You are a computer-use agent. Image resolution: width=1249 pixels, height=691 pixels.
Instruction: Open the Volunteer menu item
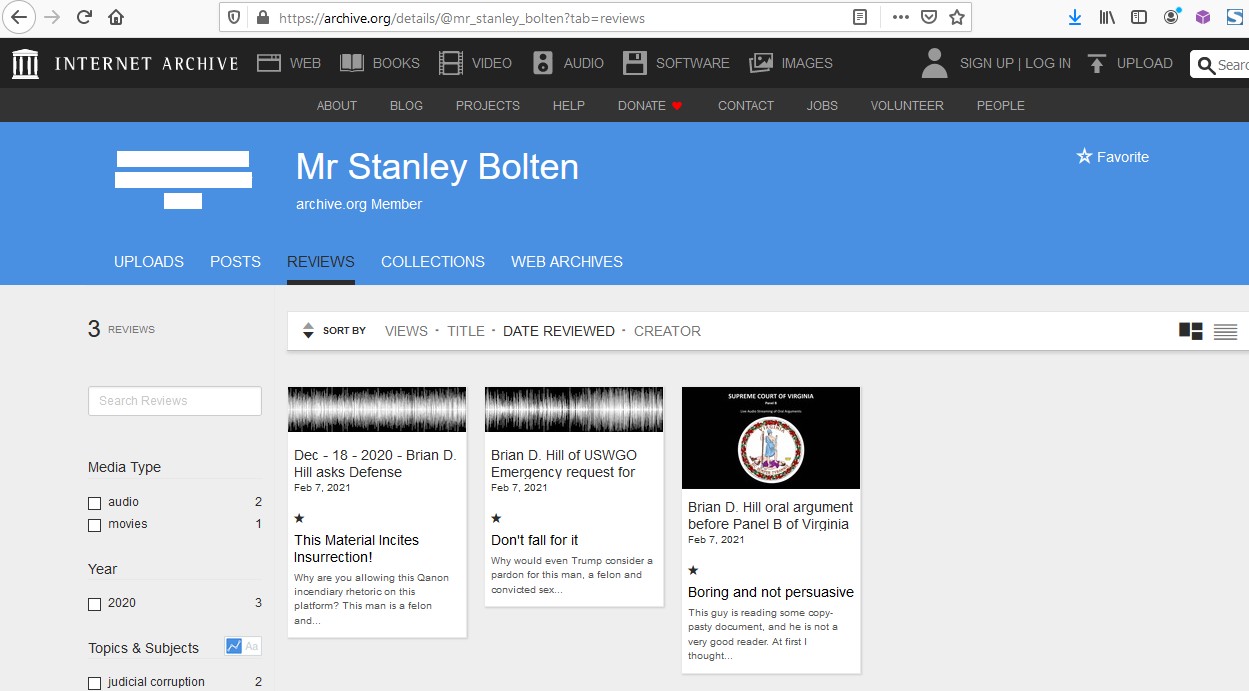pyautogui.click(x=907, y=106)
